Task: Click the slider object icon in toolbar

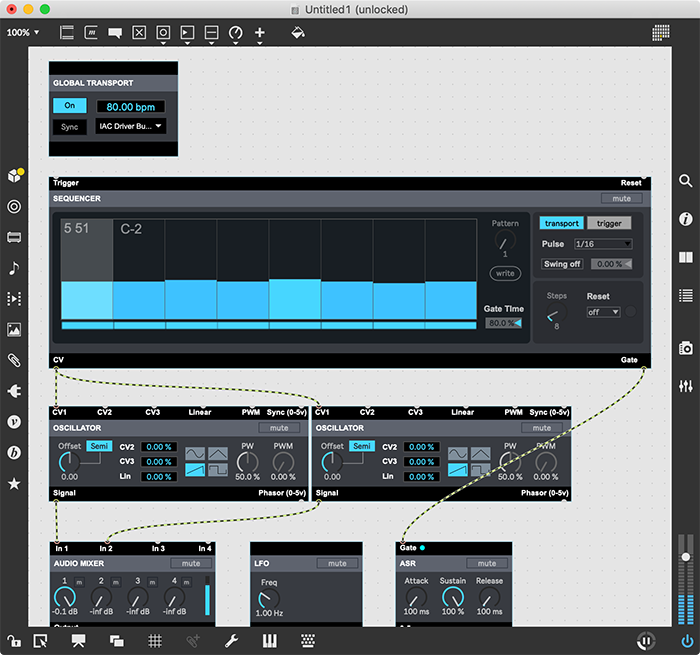Action: 211,33
